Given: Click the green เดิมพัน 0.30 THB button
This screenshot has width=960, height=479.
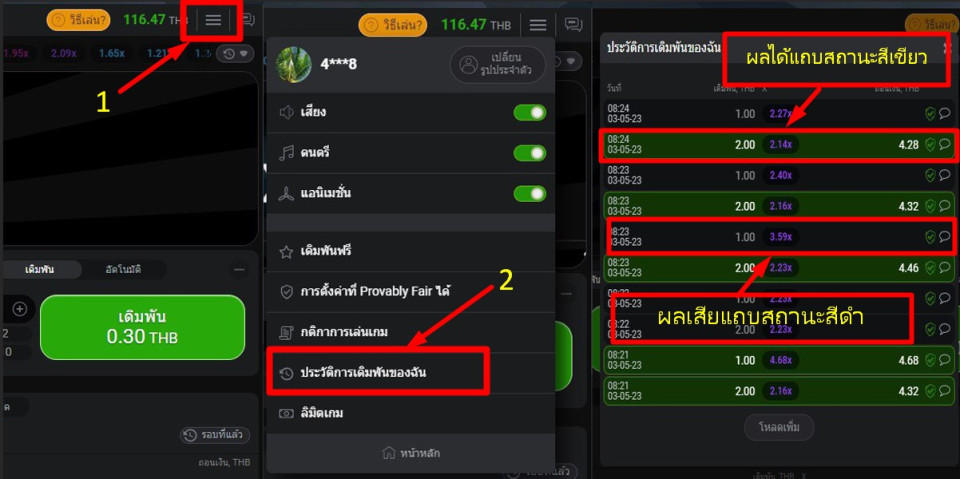Looking at the screenshot, I should click(x=143, y=327).
